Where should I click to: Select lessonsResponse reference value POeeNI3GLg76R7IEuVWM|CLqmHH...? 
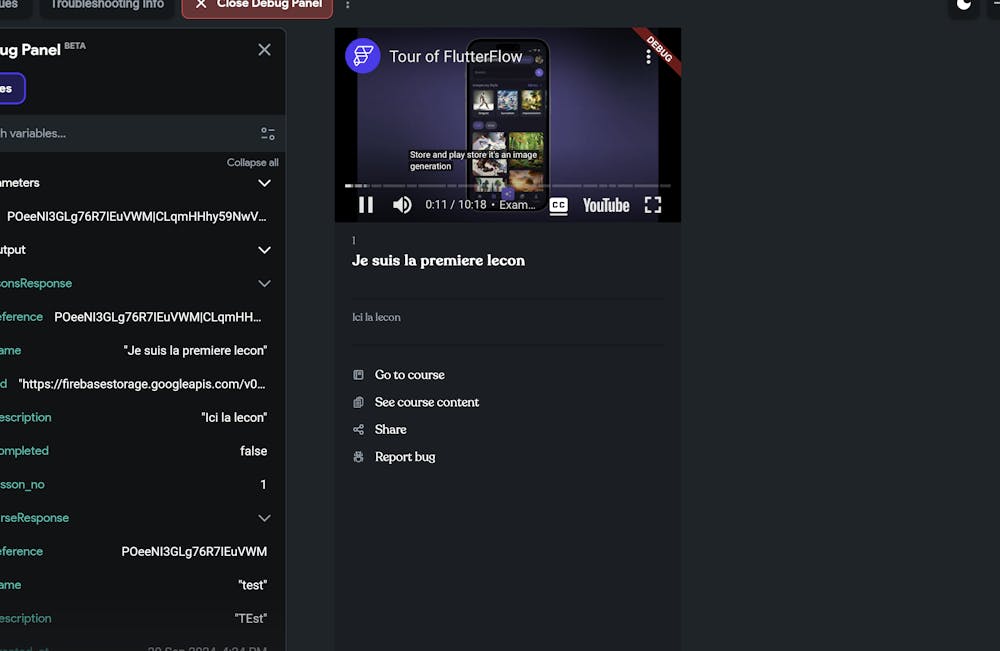(x=158, y=317)
